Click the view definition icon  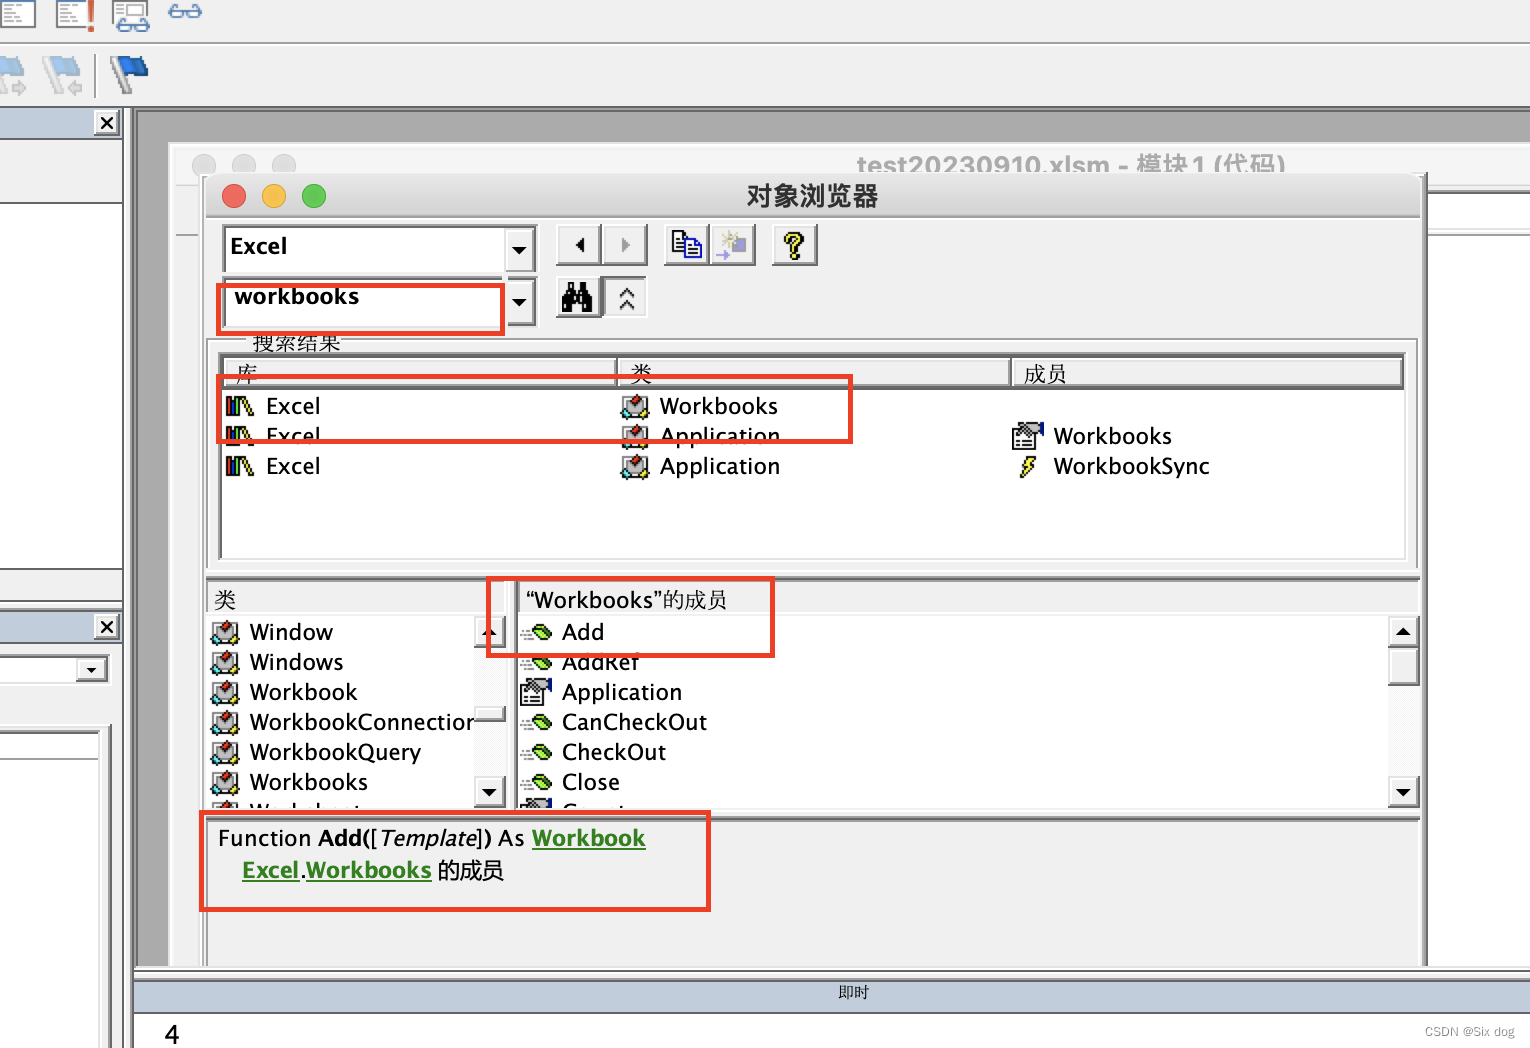732,245
